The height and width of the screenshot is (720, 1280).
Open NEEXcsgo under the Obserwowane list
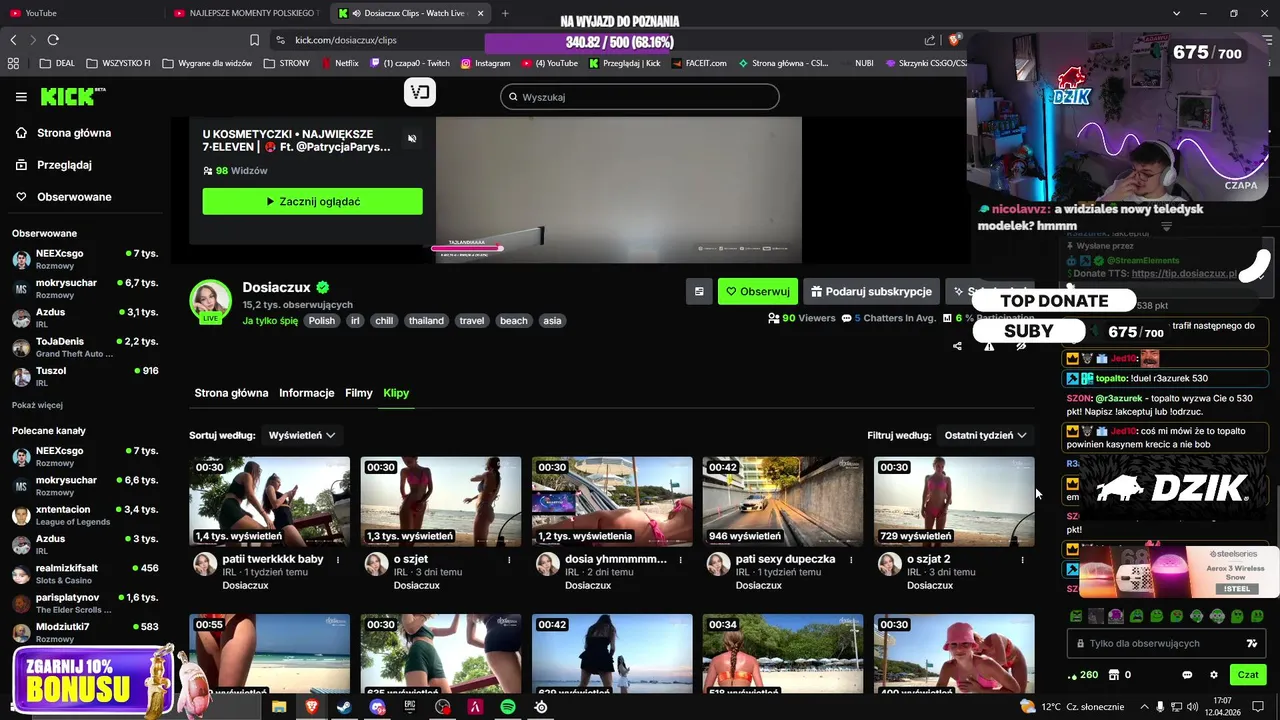pos(85,260)
